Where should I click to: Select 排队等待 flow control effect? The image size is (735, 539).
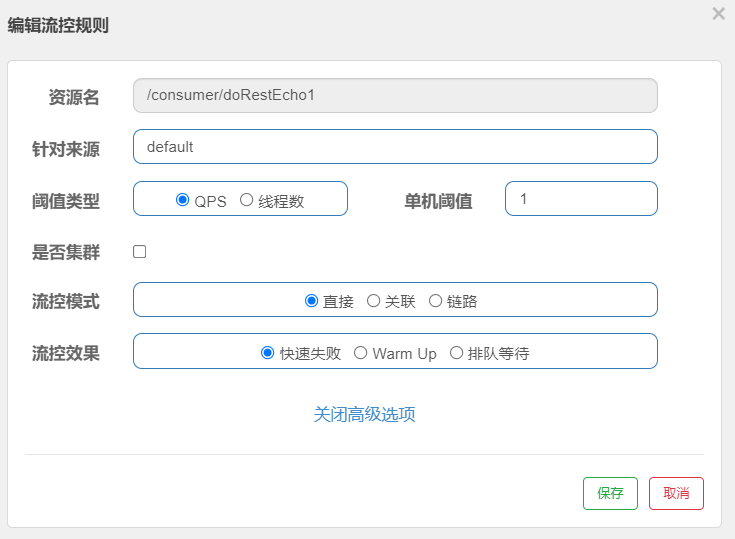point(457,352)
